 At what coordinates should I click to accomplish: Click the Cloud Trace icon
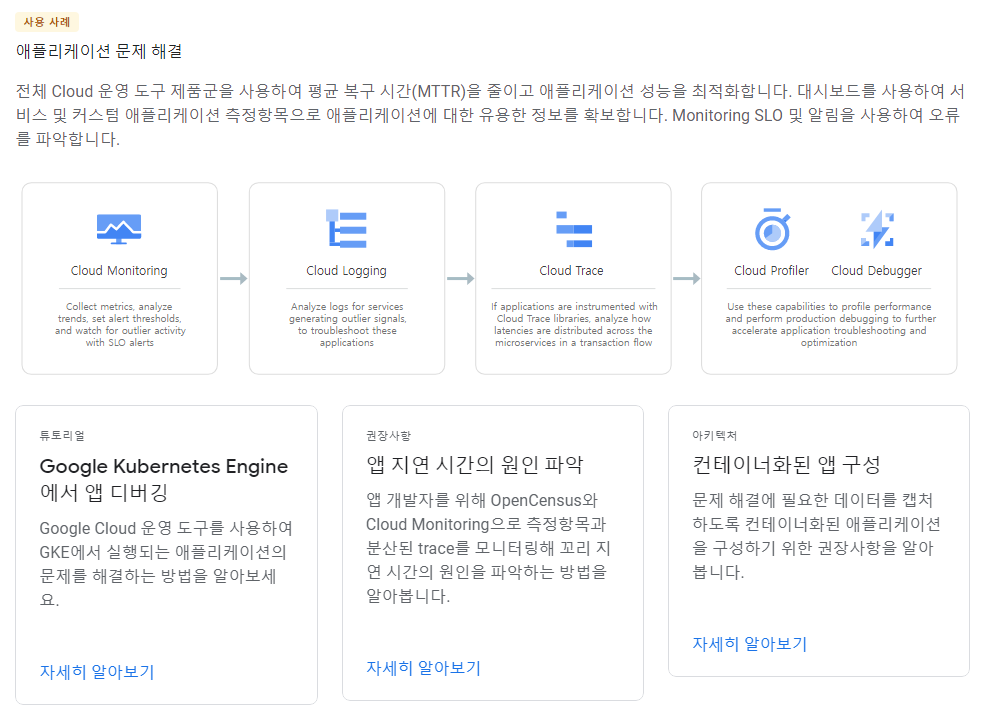coord(573,229)
